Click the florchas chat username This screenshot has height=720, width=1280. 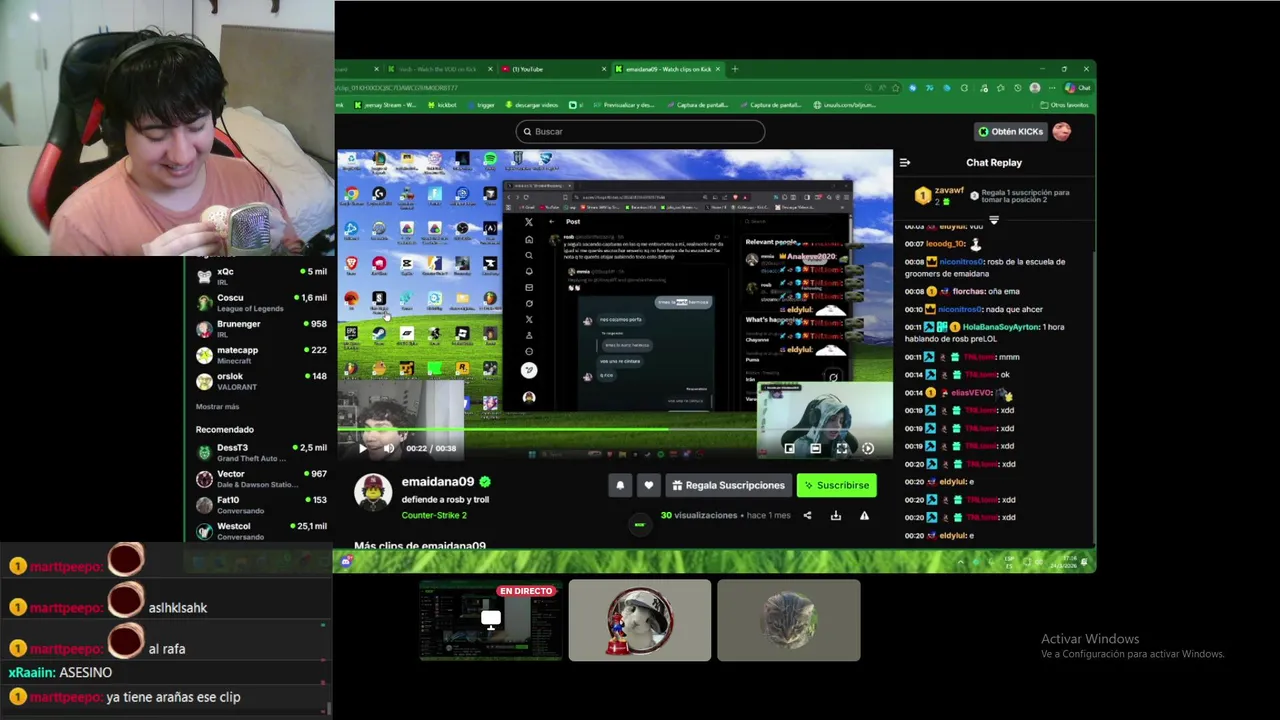tap(969, 291)
